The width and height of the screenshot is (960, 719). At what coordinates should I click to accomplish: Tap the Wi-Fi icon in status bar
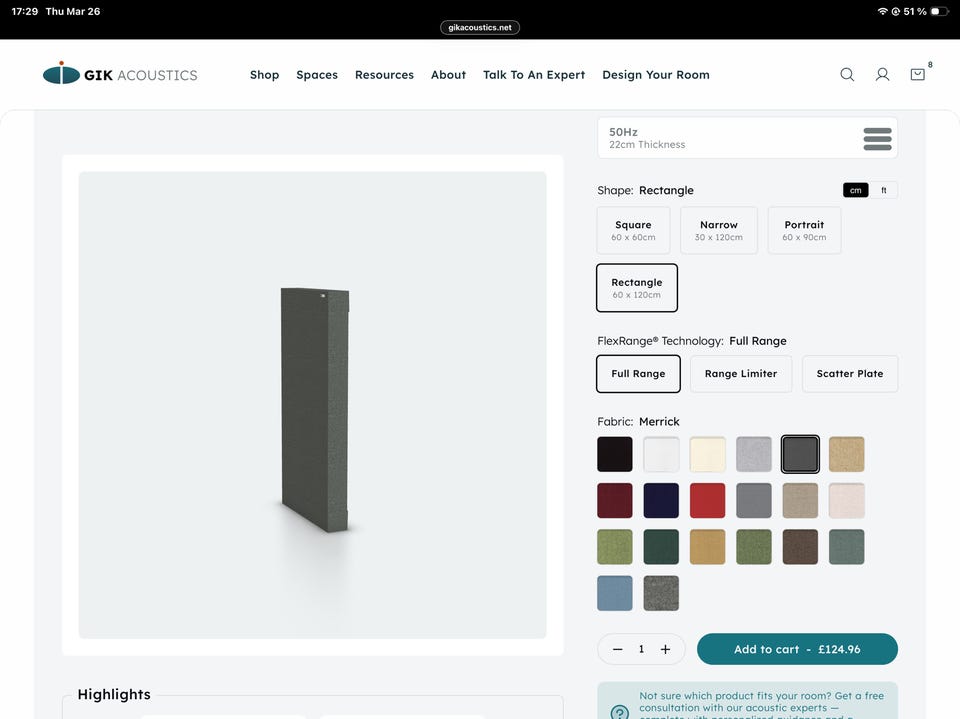click(882, 11)
